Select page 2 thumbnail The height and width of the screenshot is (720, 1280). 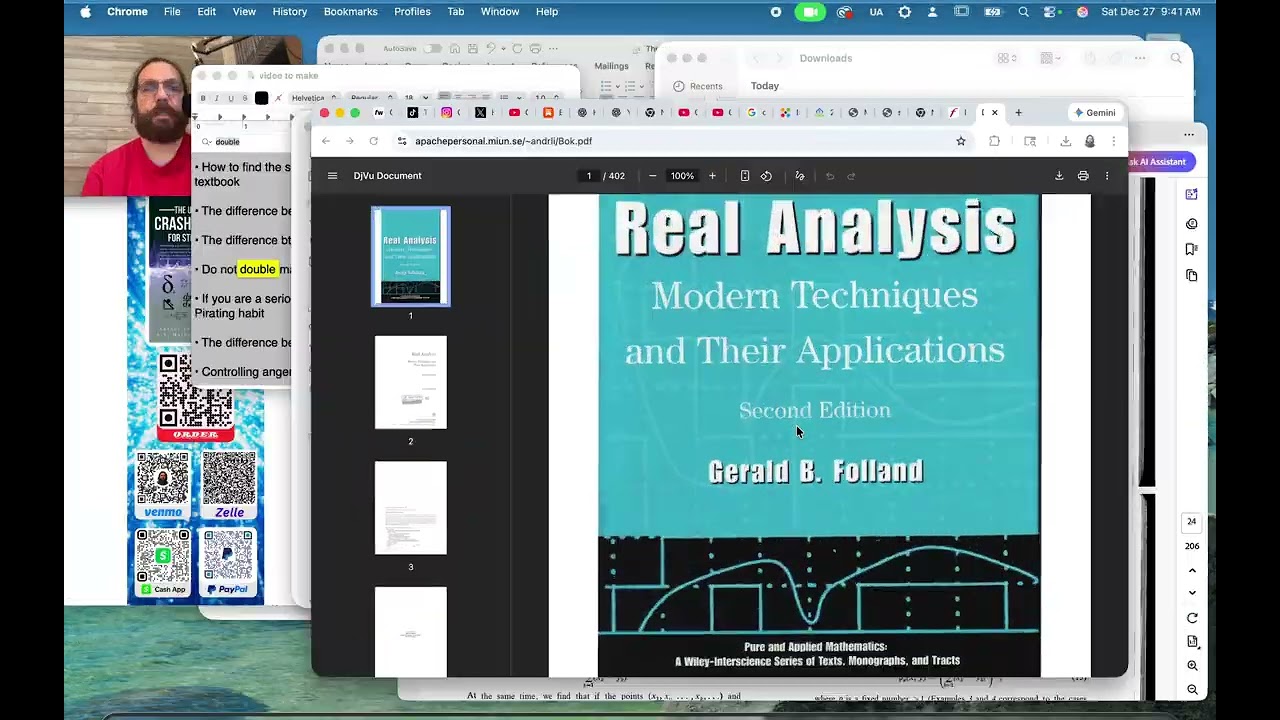(x=411, y=382)
